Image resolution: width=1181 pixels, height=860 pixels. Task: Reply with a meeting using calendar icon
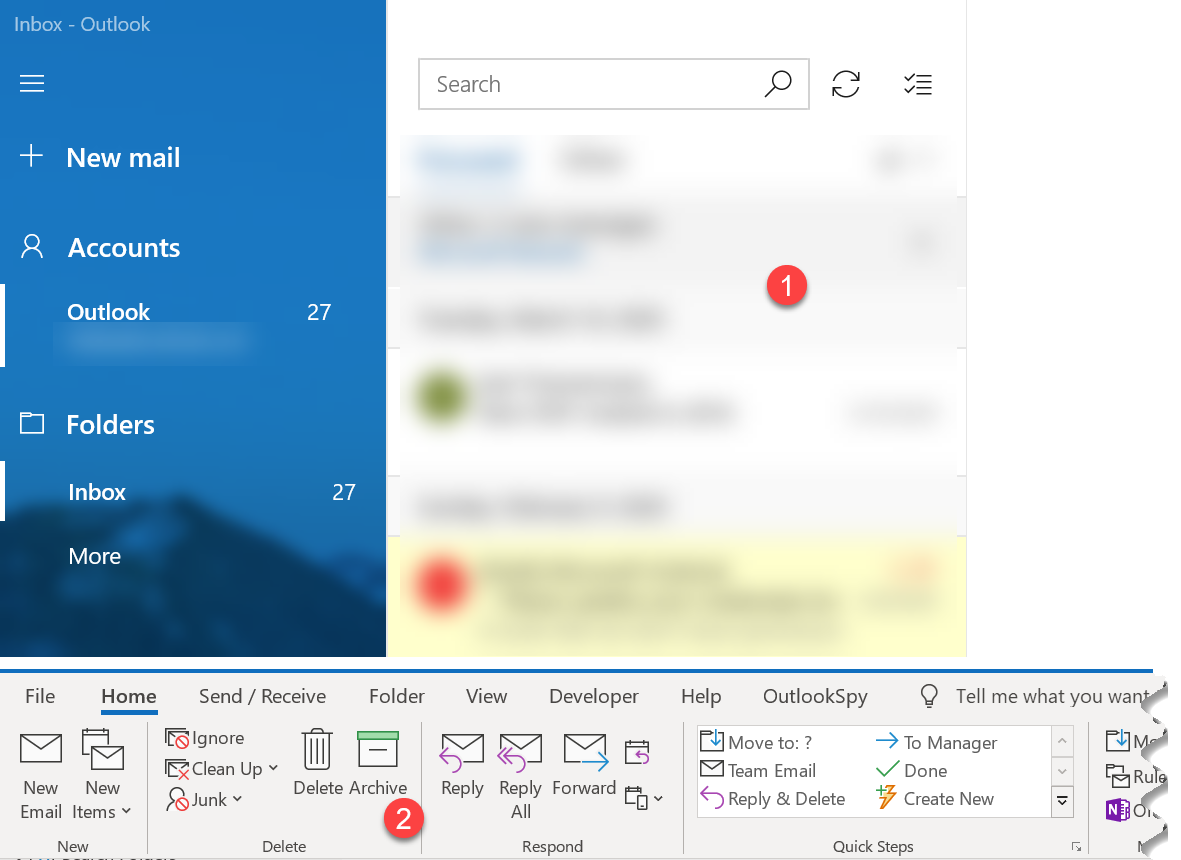(x=637, y=752)
